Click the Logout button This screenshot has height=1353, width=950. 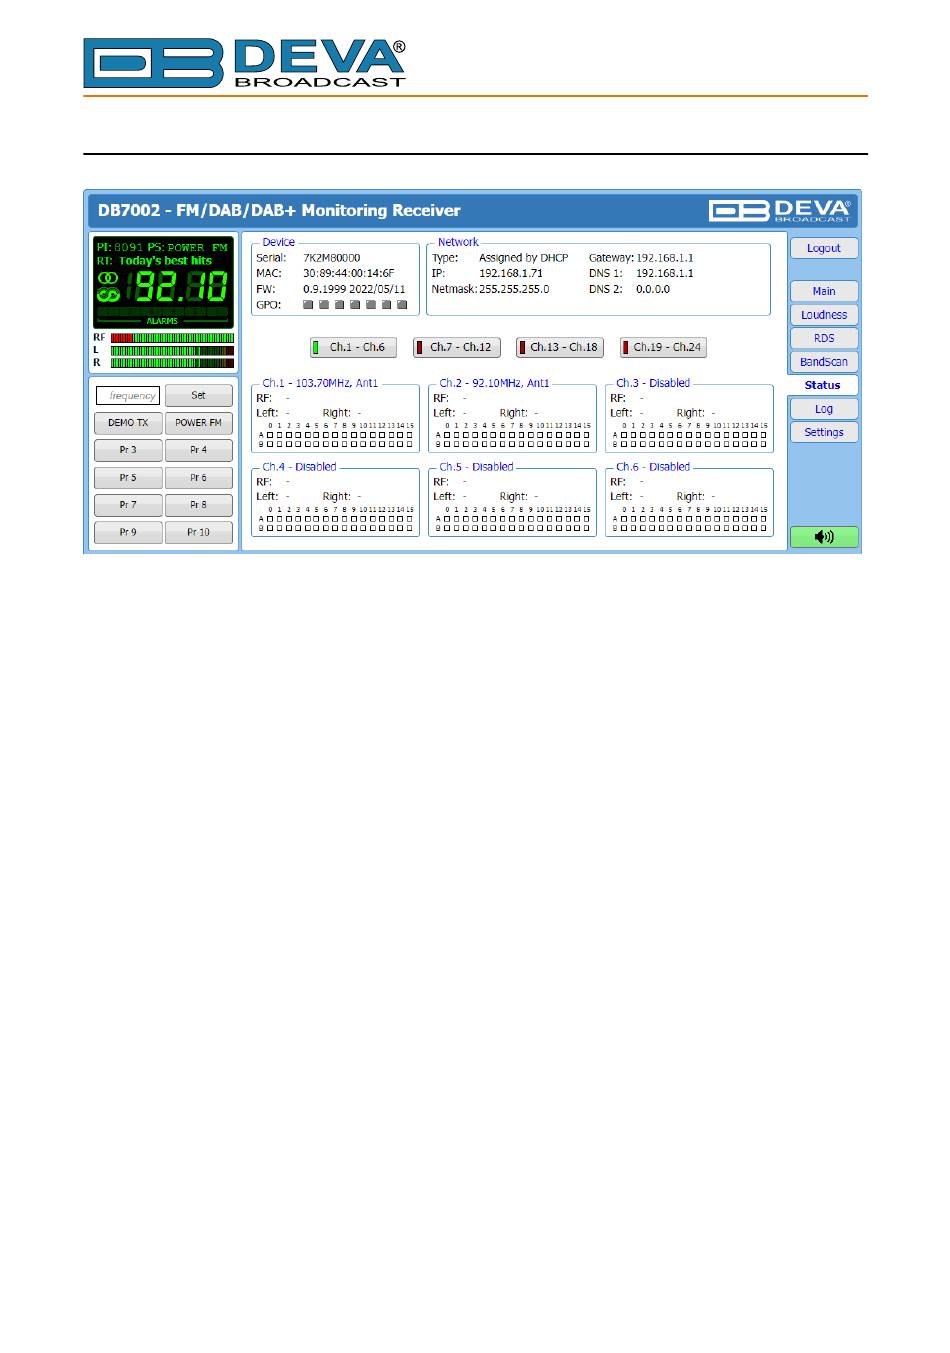[824, 248]
